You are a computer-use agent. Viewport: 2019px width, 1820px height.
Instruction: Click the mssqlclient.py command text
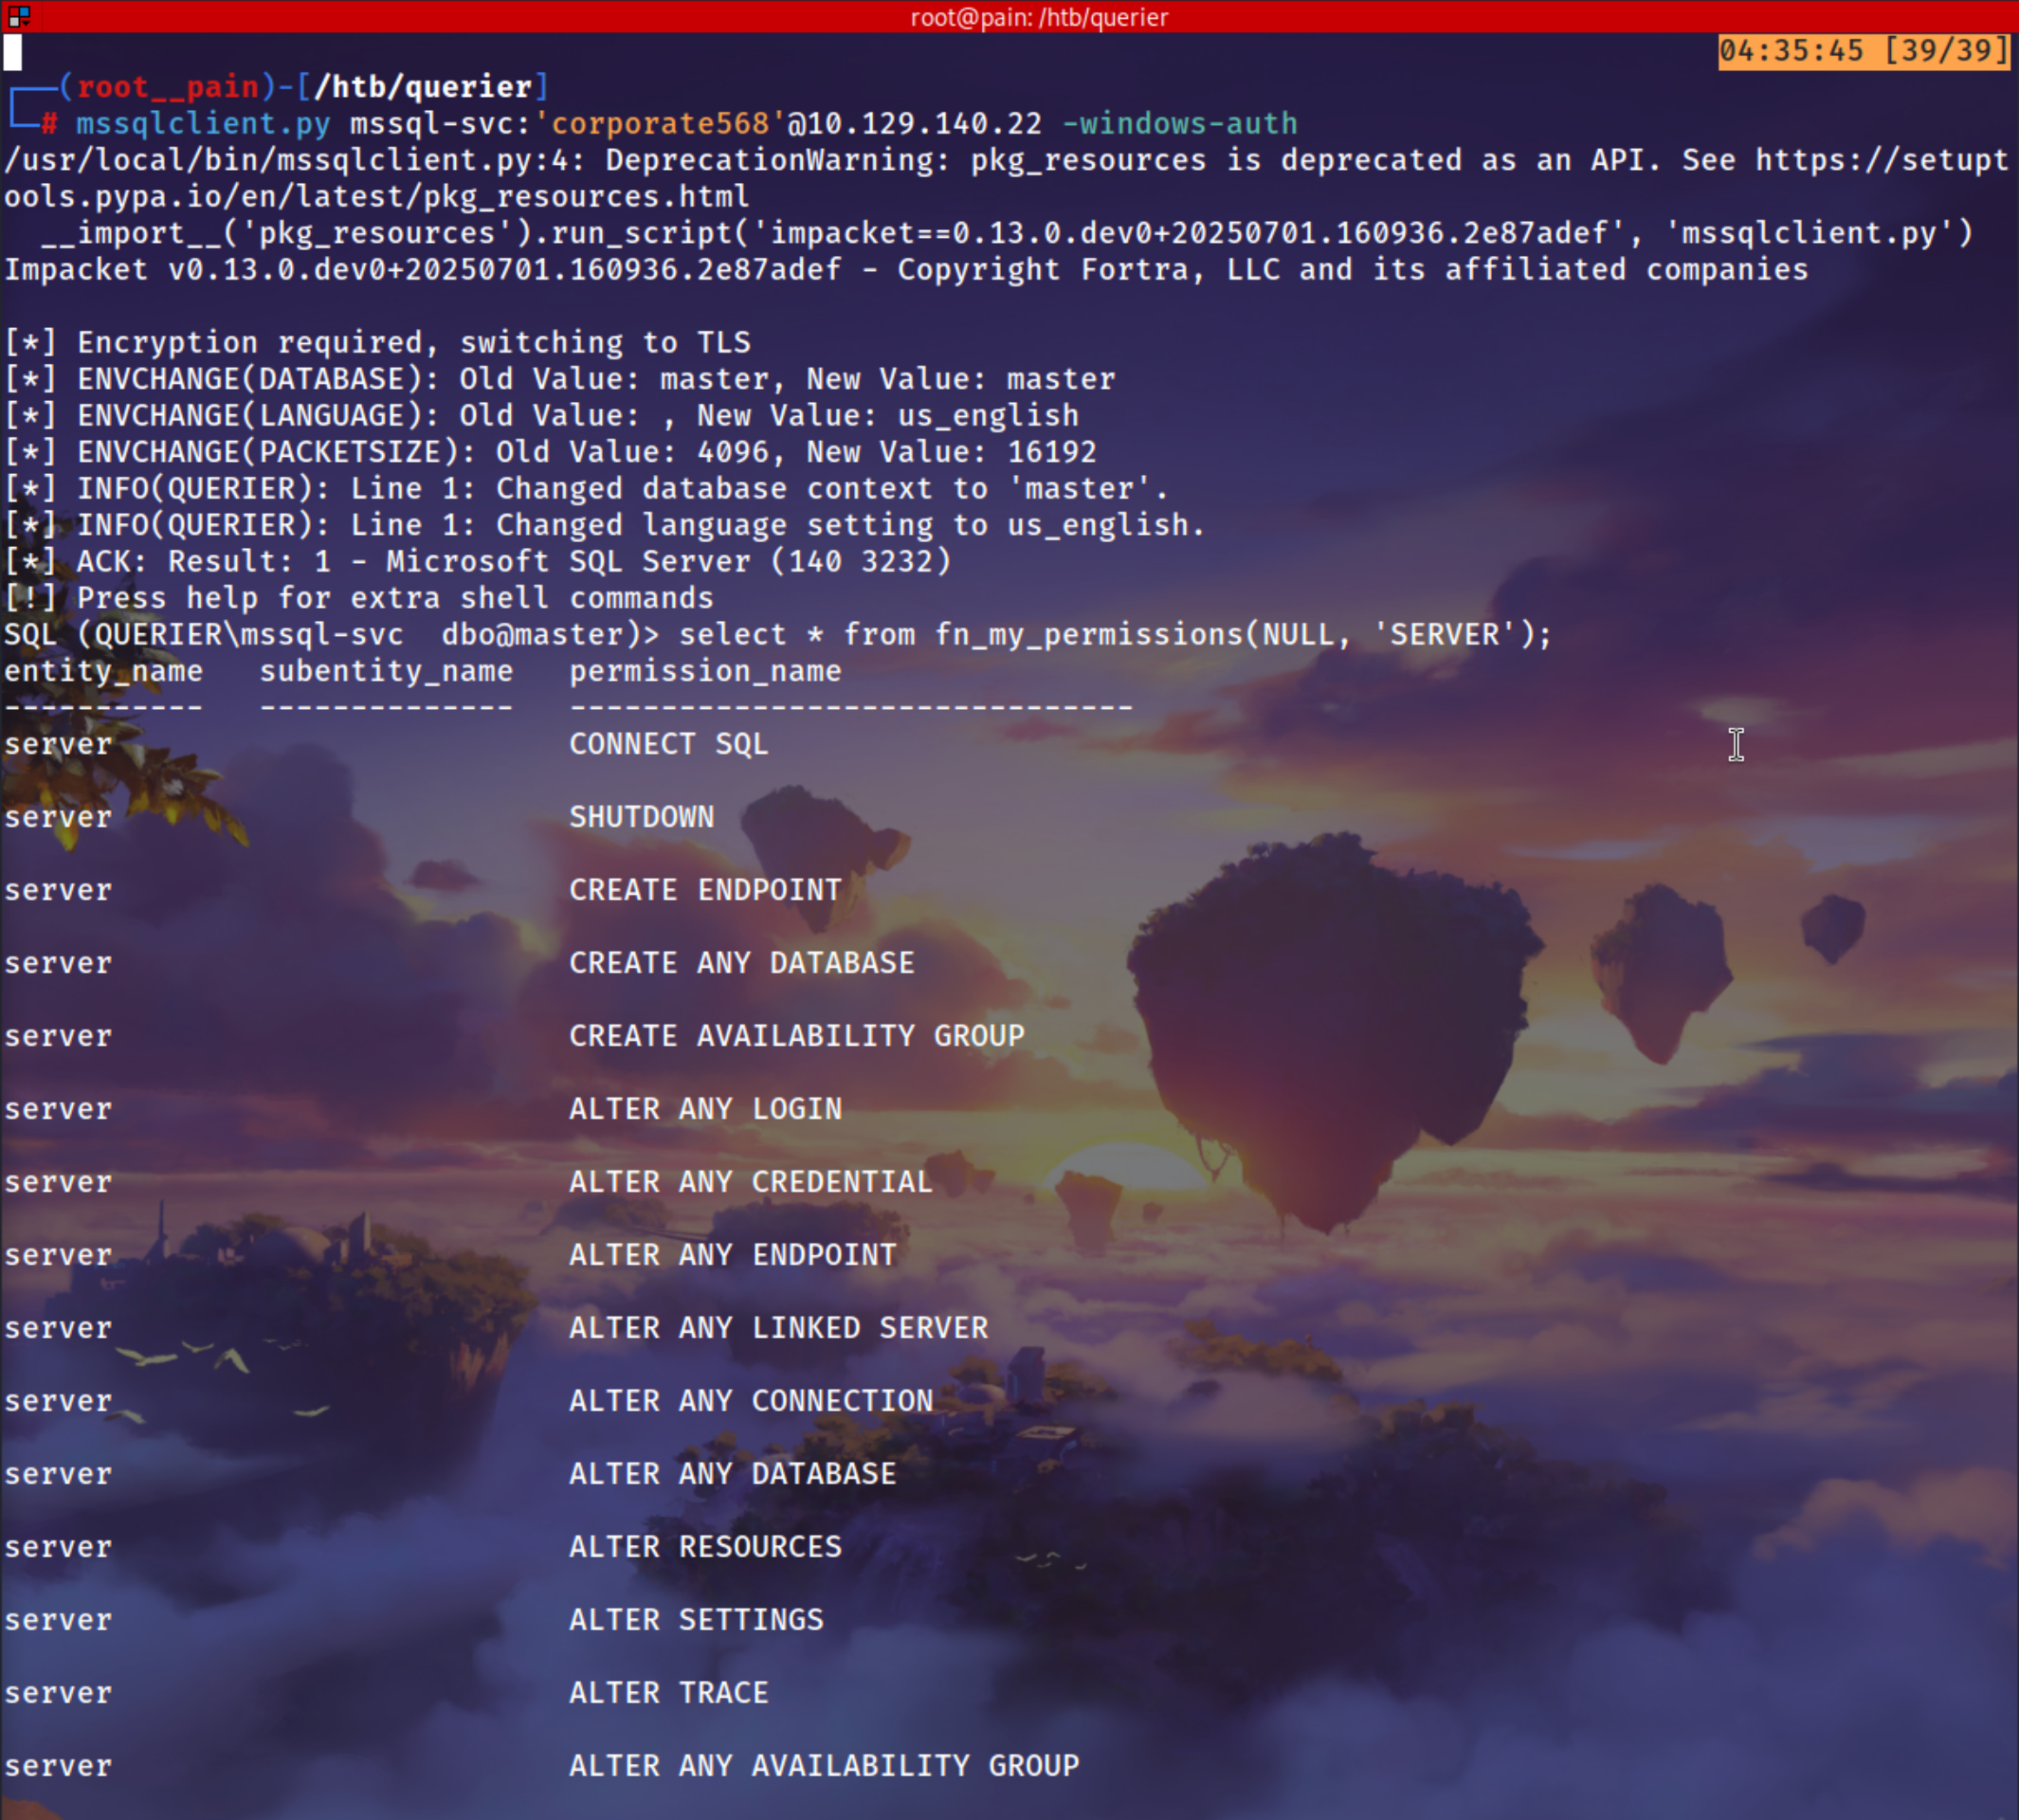203,124
